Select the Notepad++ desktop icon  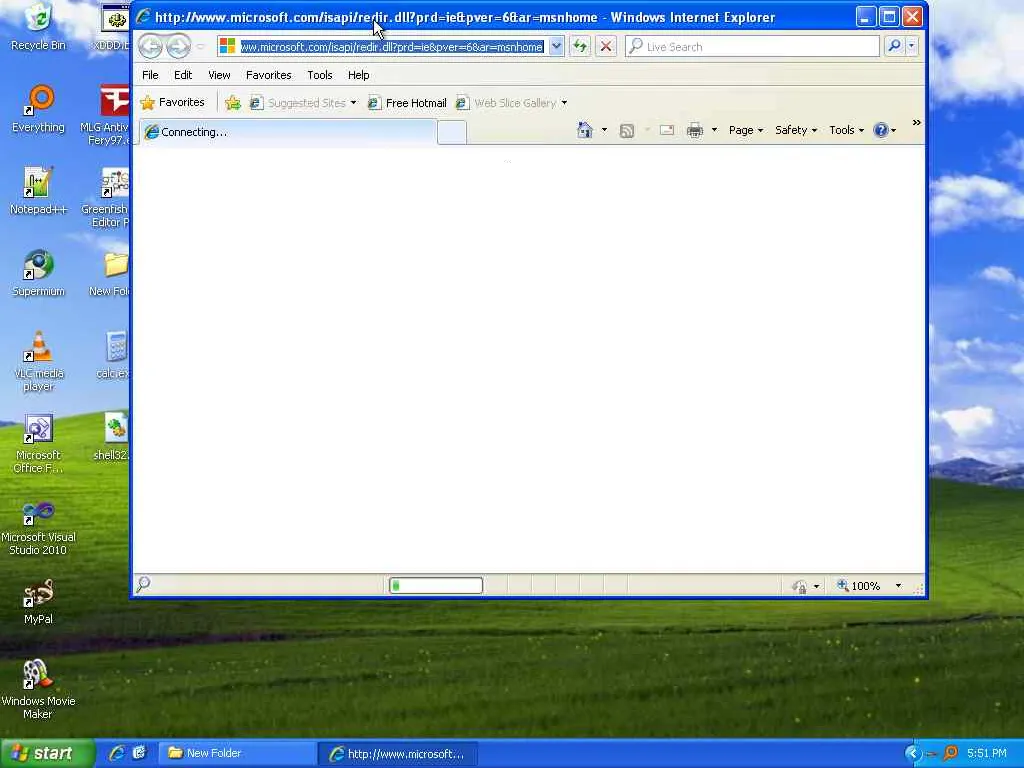[x=38, y=191]
